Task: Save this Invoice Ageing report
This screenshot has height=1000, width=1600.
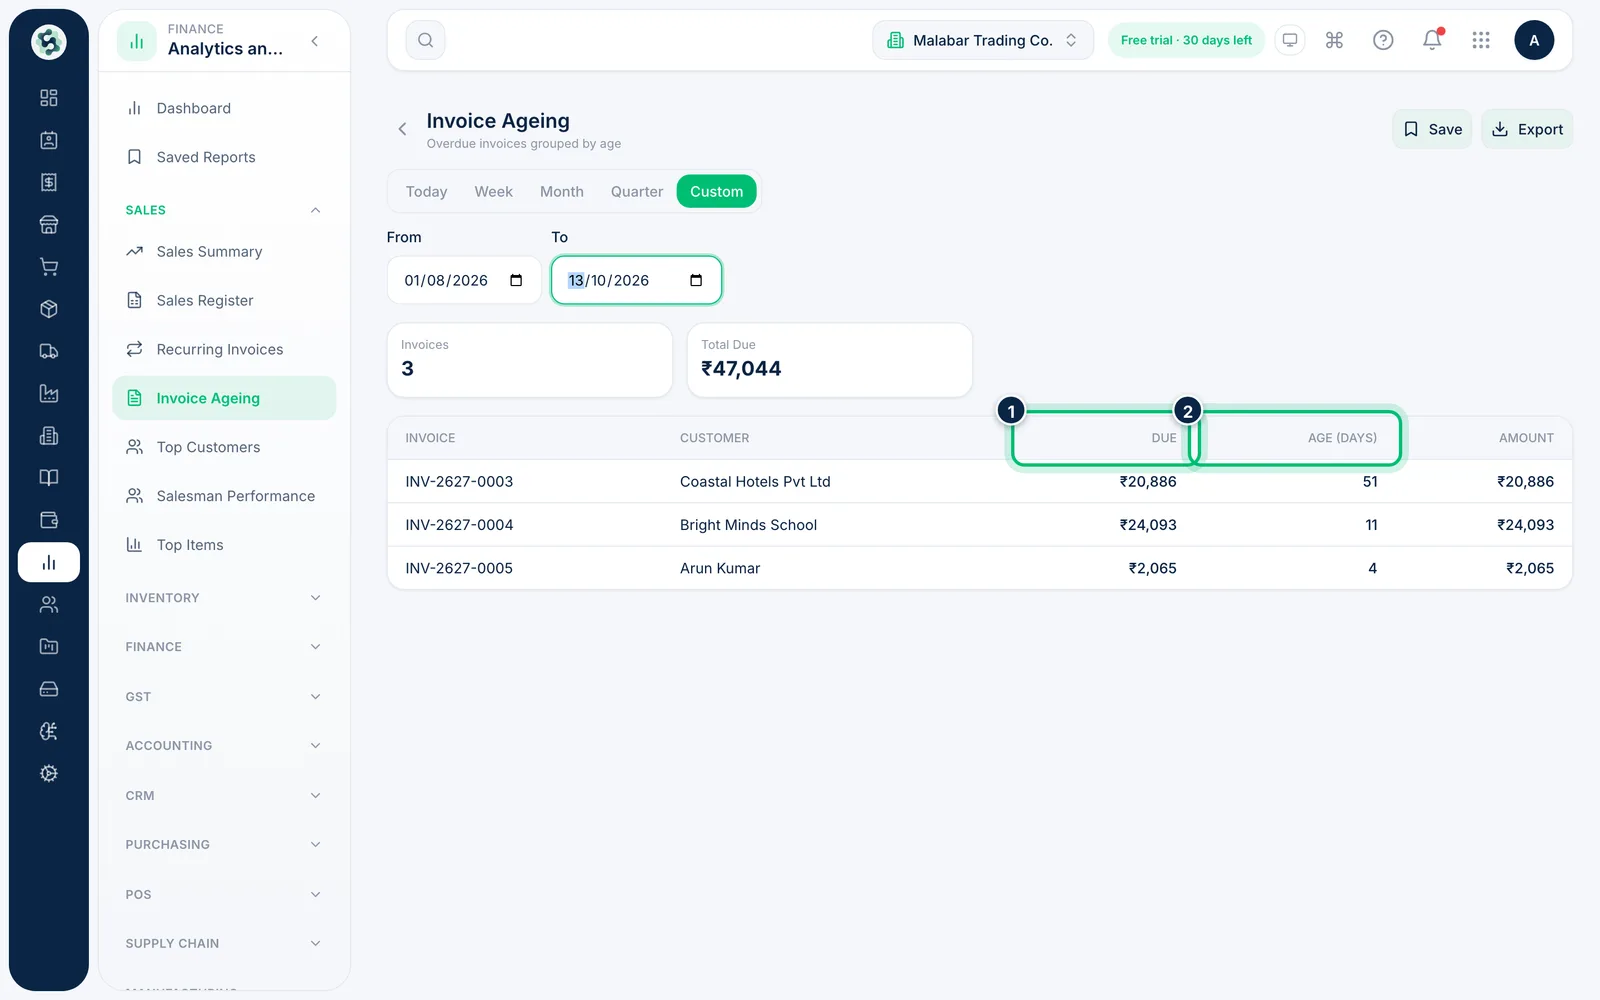Action: 1432,129
